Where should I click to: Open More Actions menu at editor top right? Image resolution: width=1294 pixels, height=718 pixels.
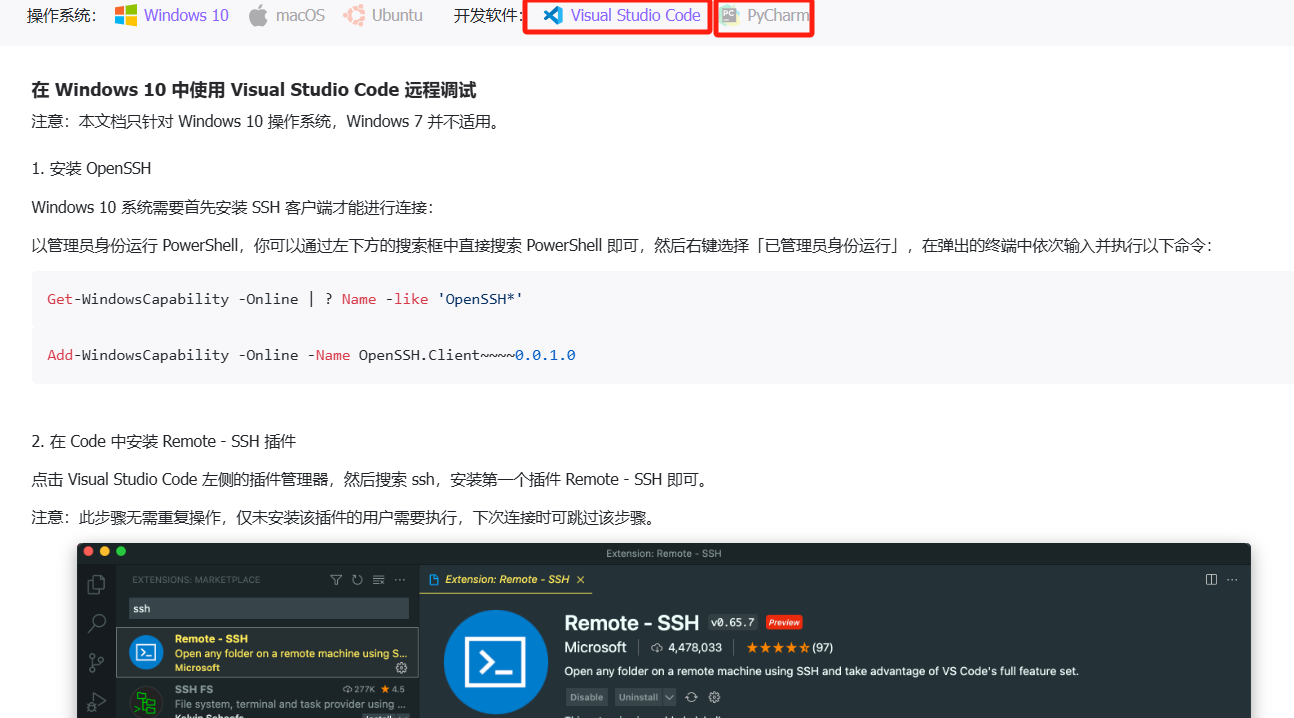1231,580
